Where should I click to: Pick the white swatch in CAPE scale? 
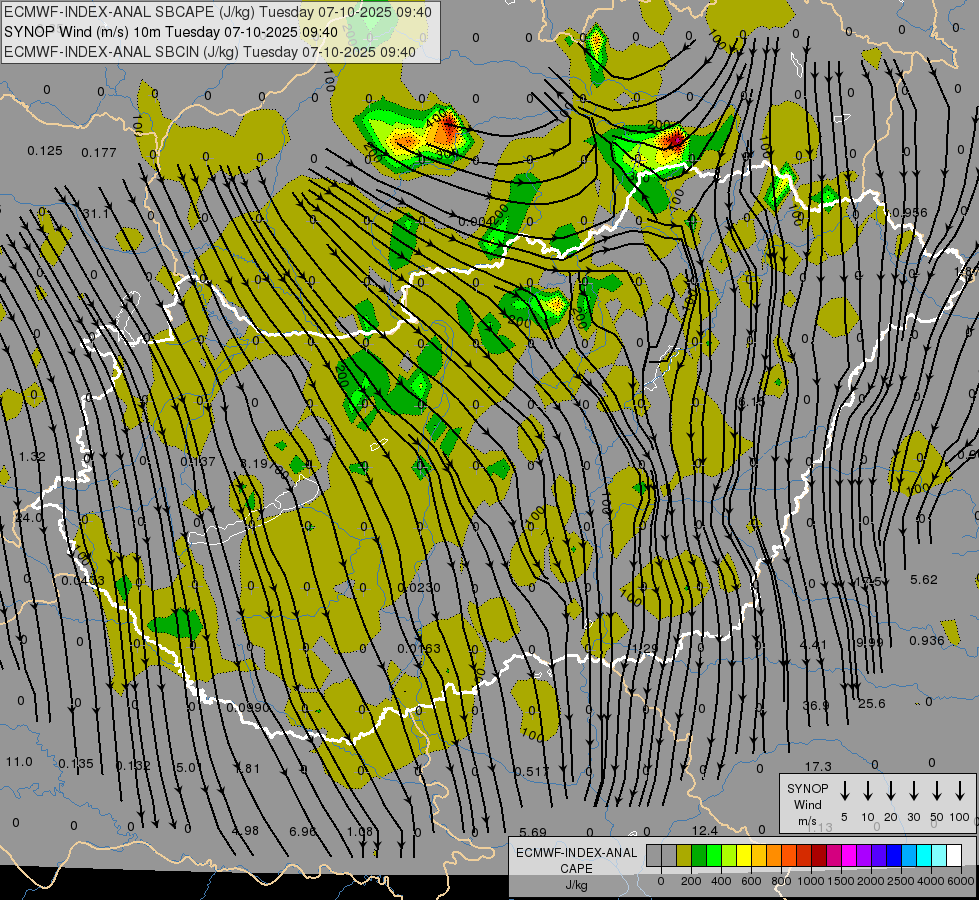click(x=954, y=855)
